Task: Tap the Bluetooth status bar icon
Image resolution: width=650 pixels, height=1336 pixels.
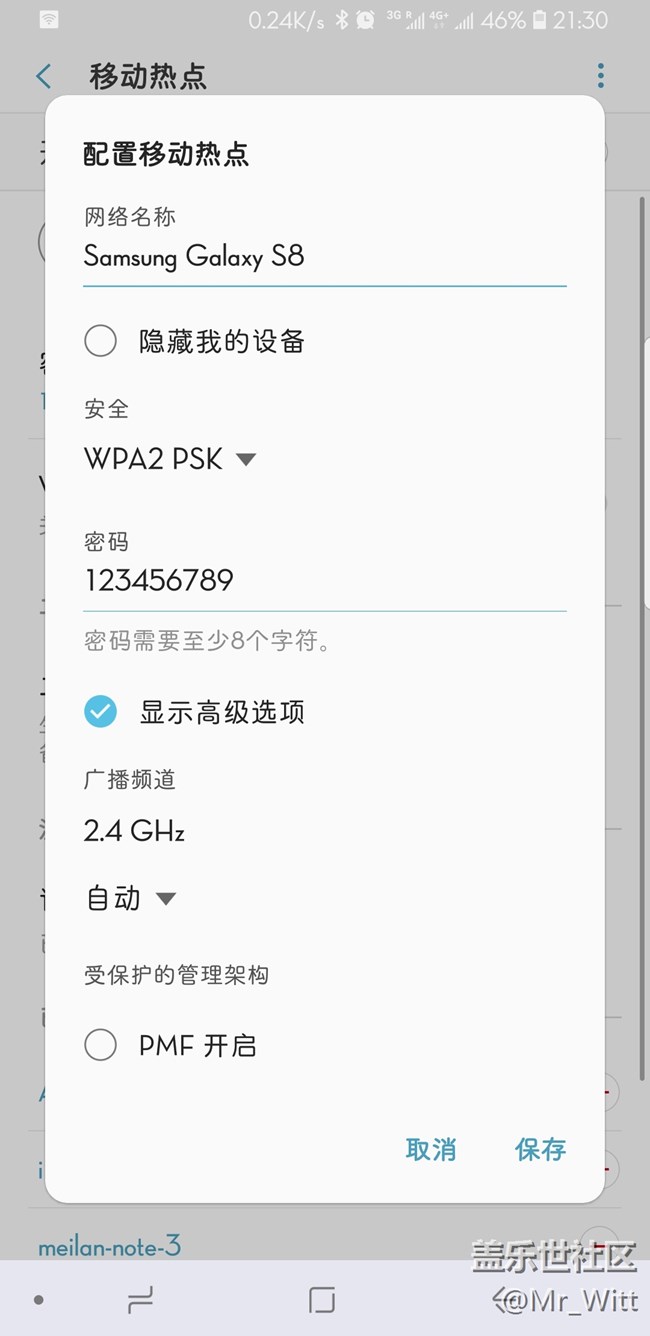Action: (341, 20)
